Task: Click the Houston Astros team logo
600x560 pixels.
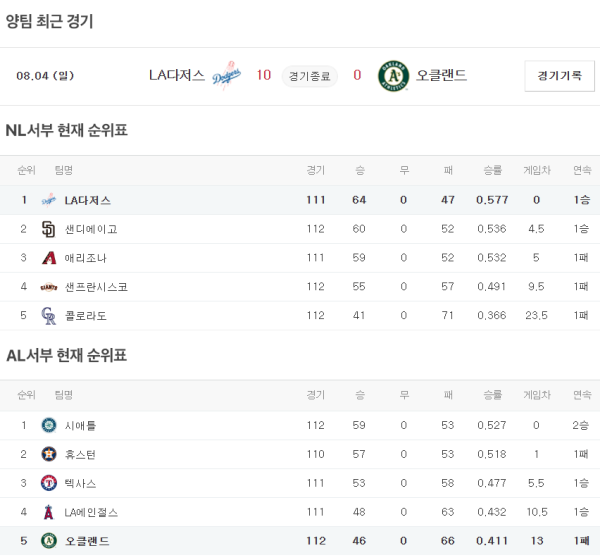Action: [48, 454]
